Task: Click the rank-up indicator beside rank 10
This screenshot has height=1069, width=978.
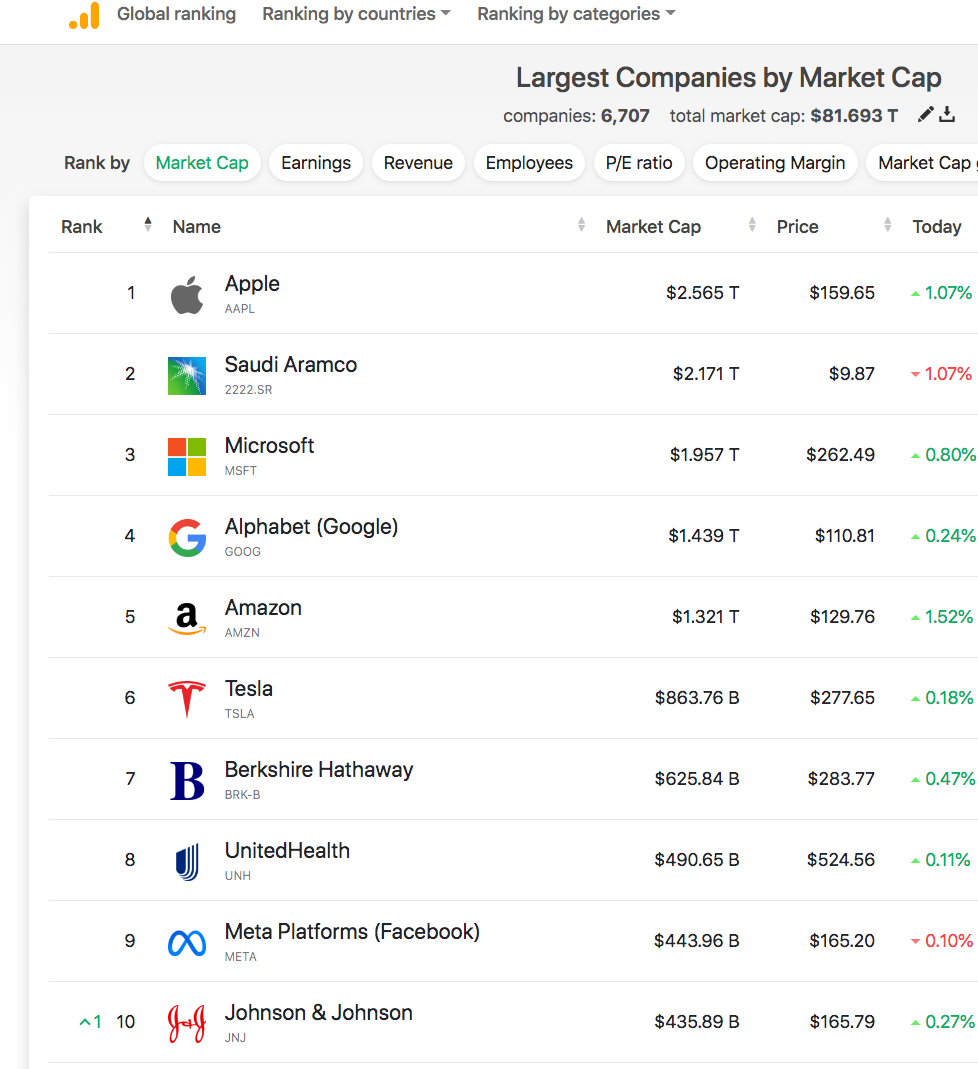Action: (x=90, y=1022)
